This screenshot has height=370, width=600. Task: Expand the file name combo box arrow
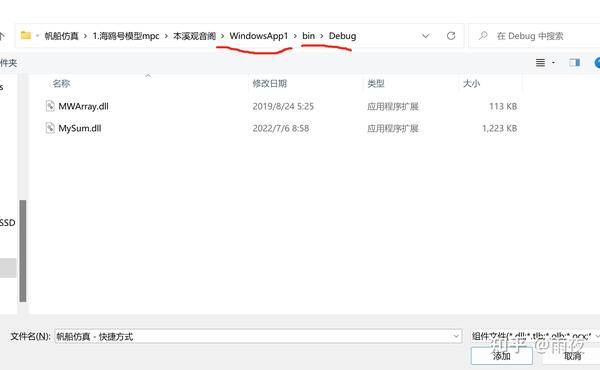coord(456,336)
